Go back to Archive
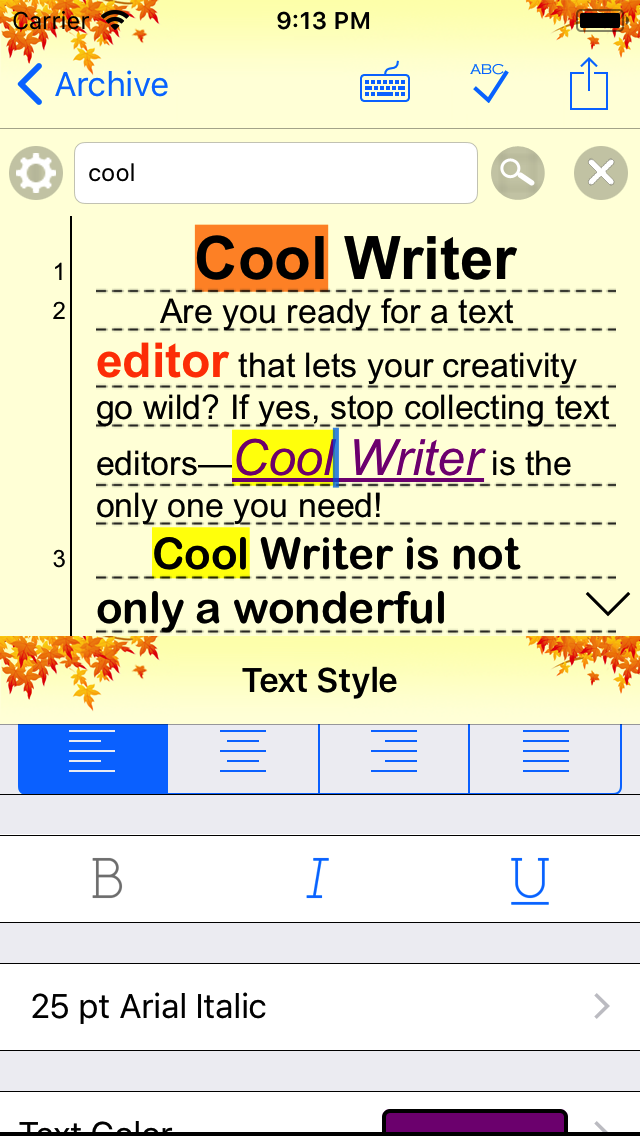640x1136 pixels. tap(93, 84)
